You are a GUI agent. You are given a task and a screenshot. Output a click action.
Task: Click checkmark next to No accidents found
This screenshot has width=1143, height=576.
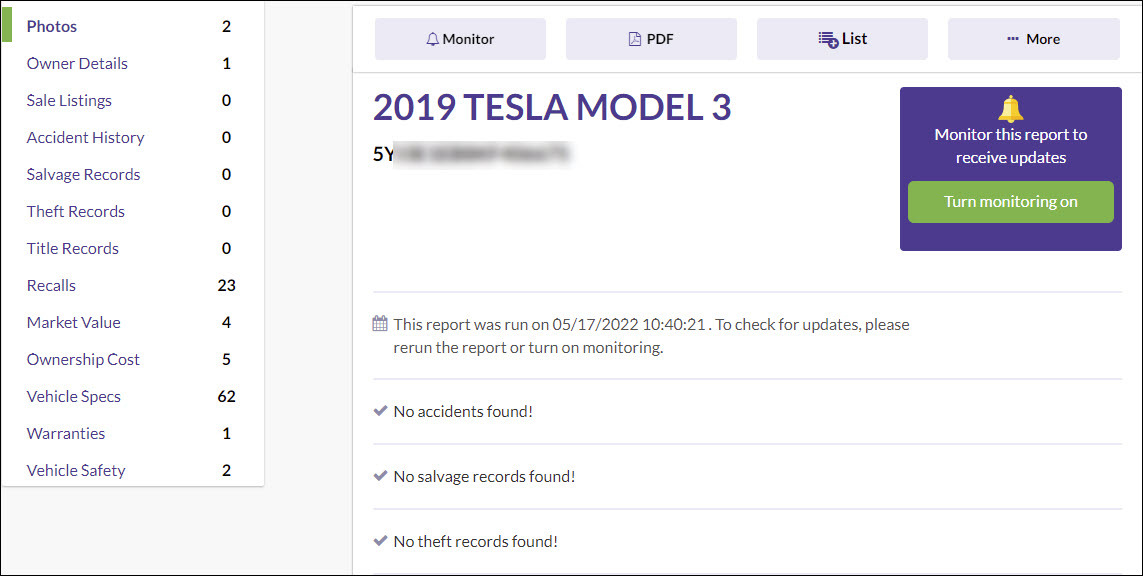click(x=380, y=411)
